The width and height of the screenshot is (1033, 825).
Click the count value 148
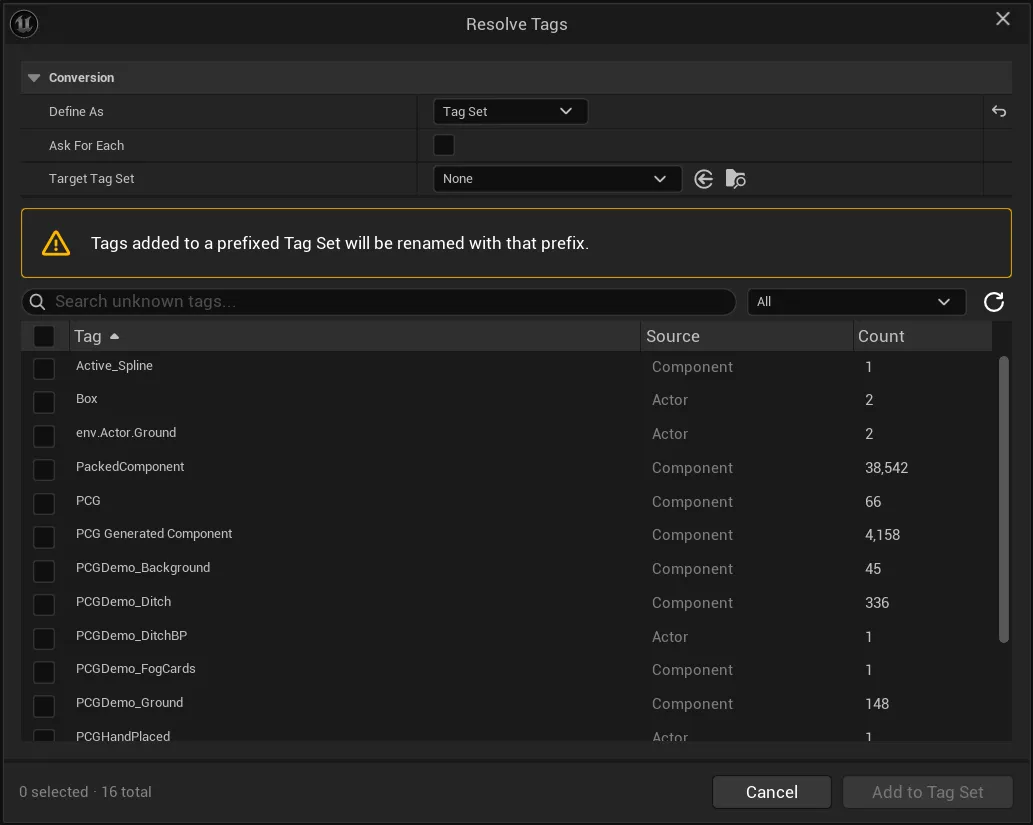[877, 704]
